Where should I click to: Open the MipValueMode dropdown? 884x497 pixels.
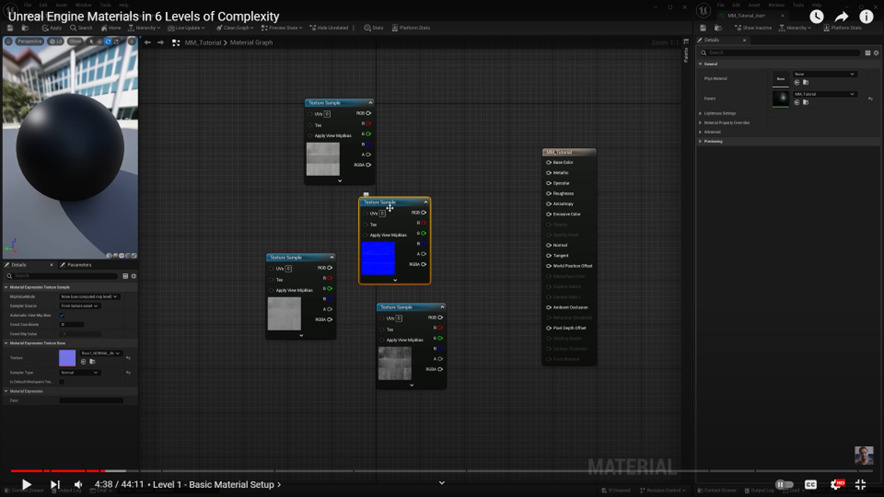point(89,296)
